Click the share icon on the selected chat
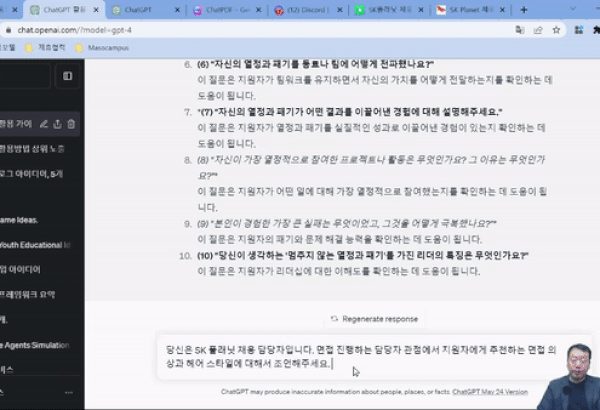This screenshot has height=410, width=600. 57,124
